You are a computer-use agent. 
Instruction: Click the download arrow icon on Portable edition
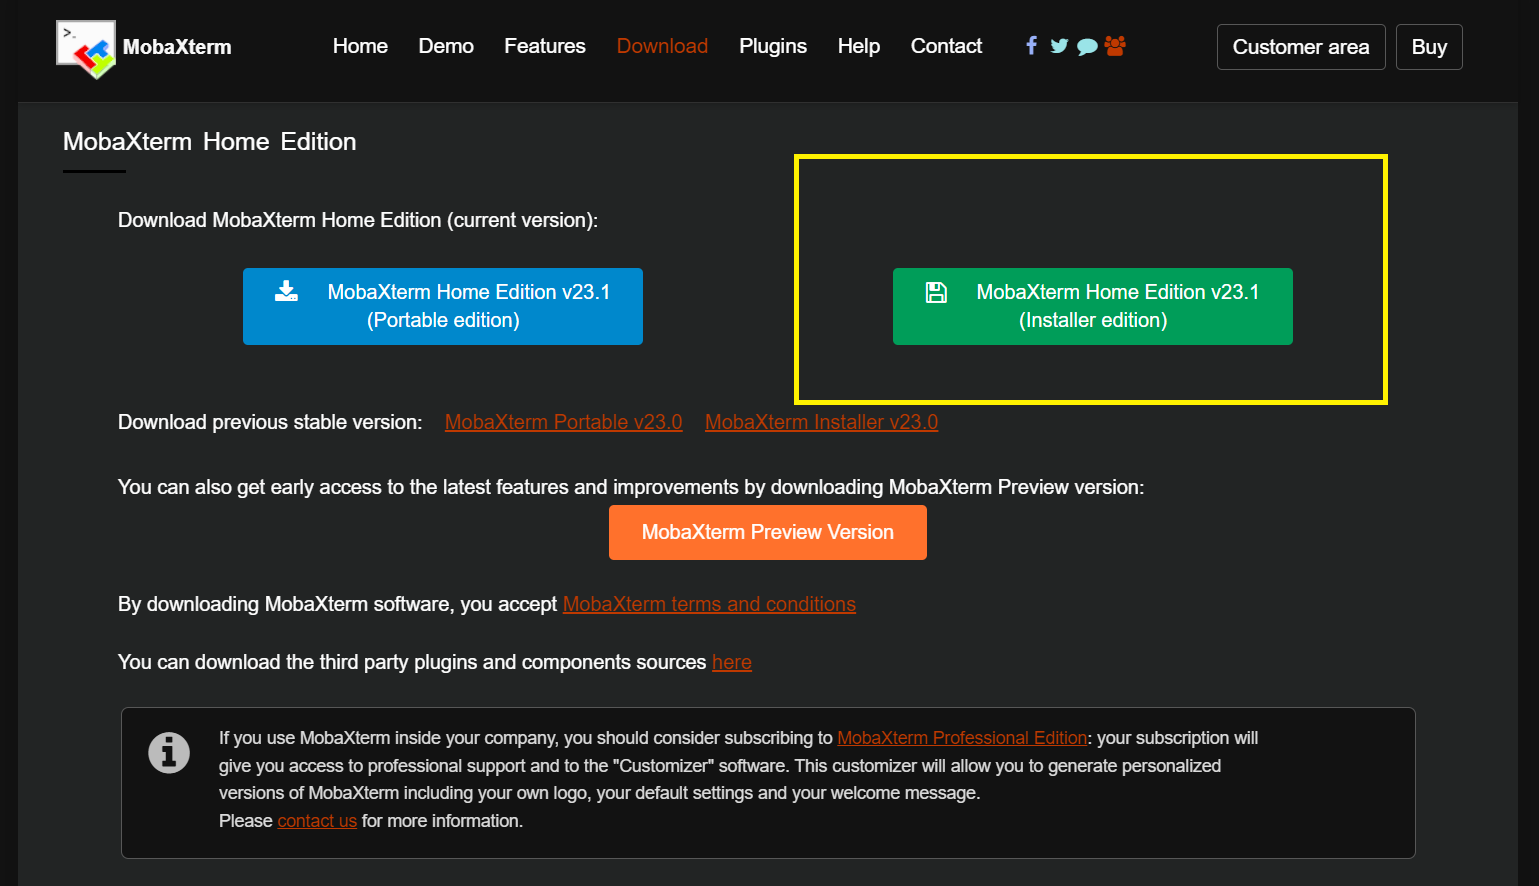click(287, 291)
